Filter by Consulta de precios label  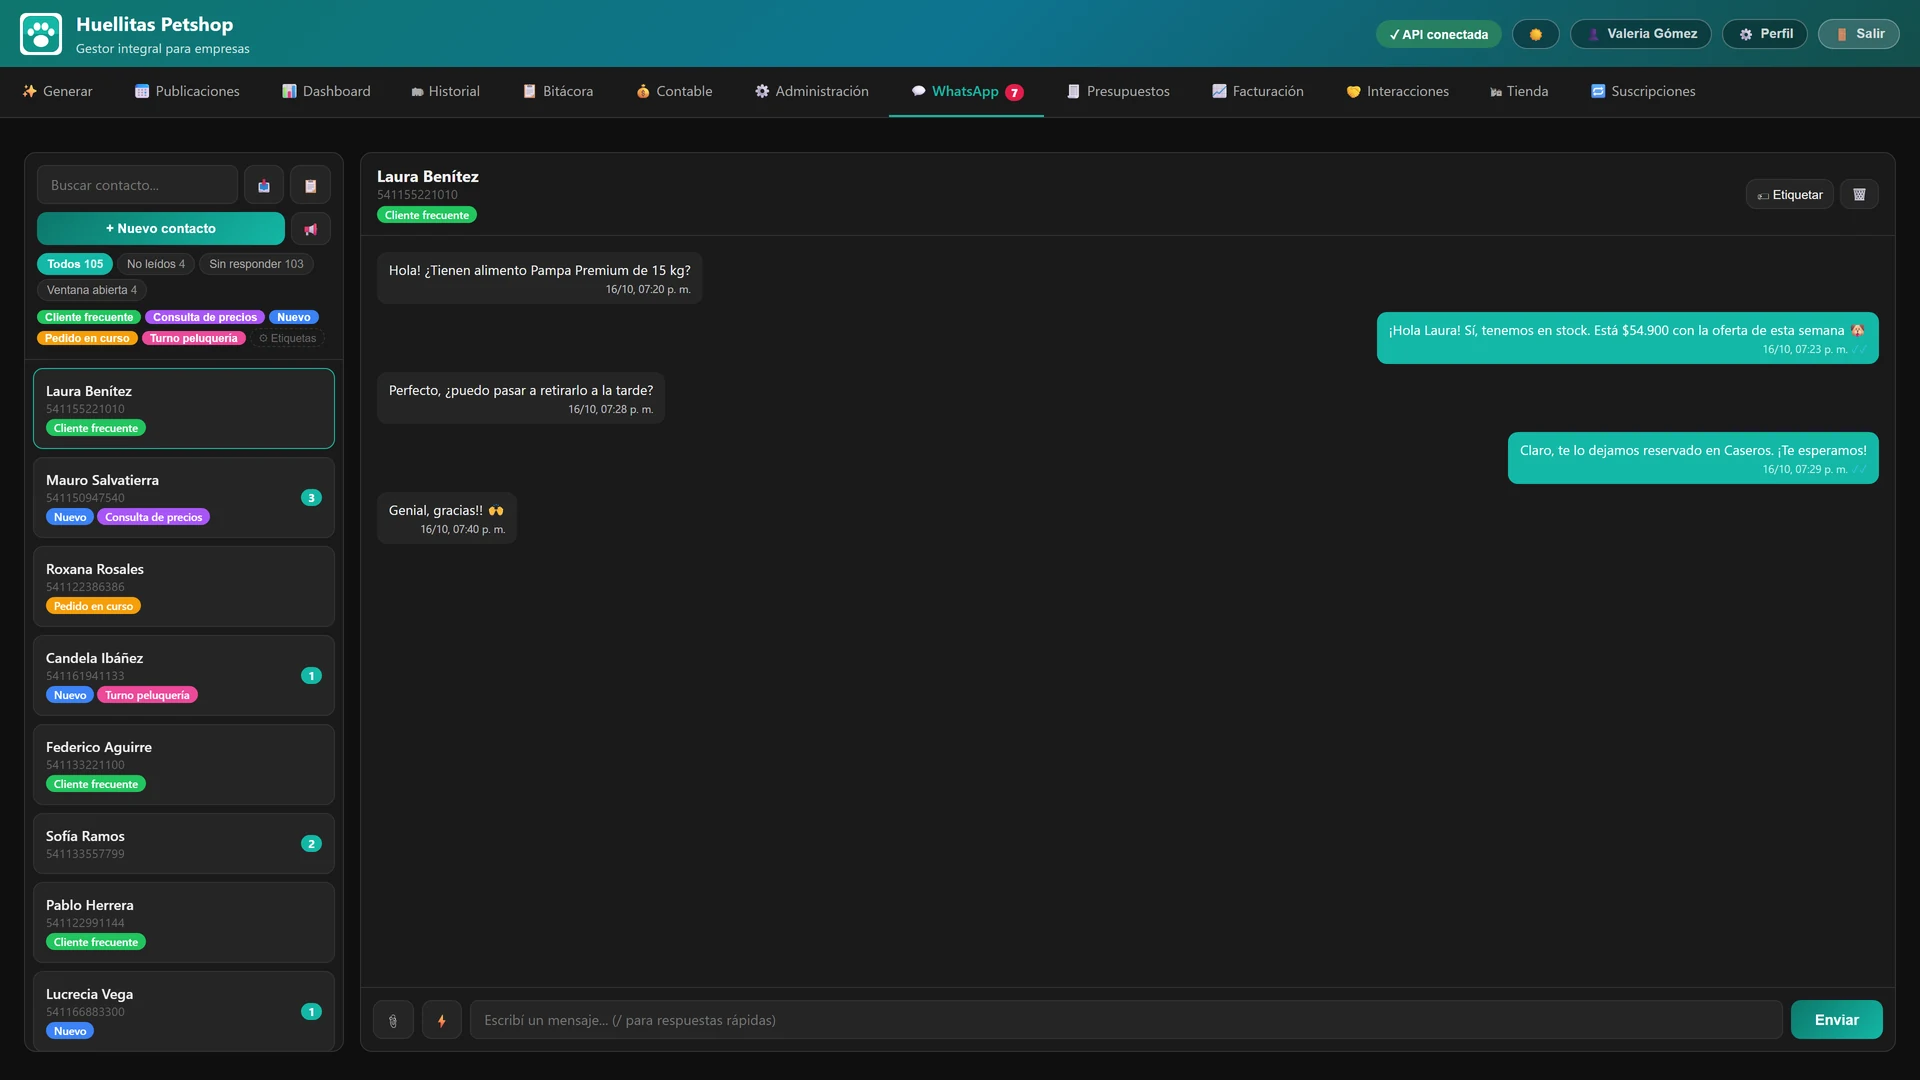coord(205,317)
